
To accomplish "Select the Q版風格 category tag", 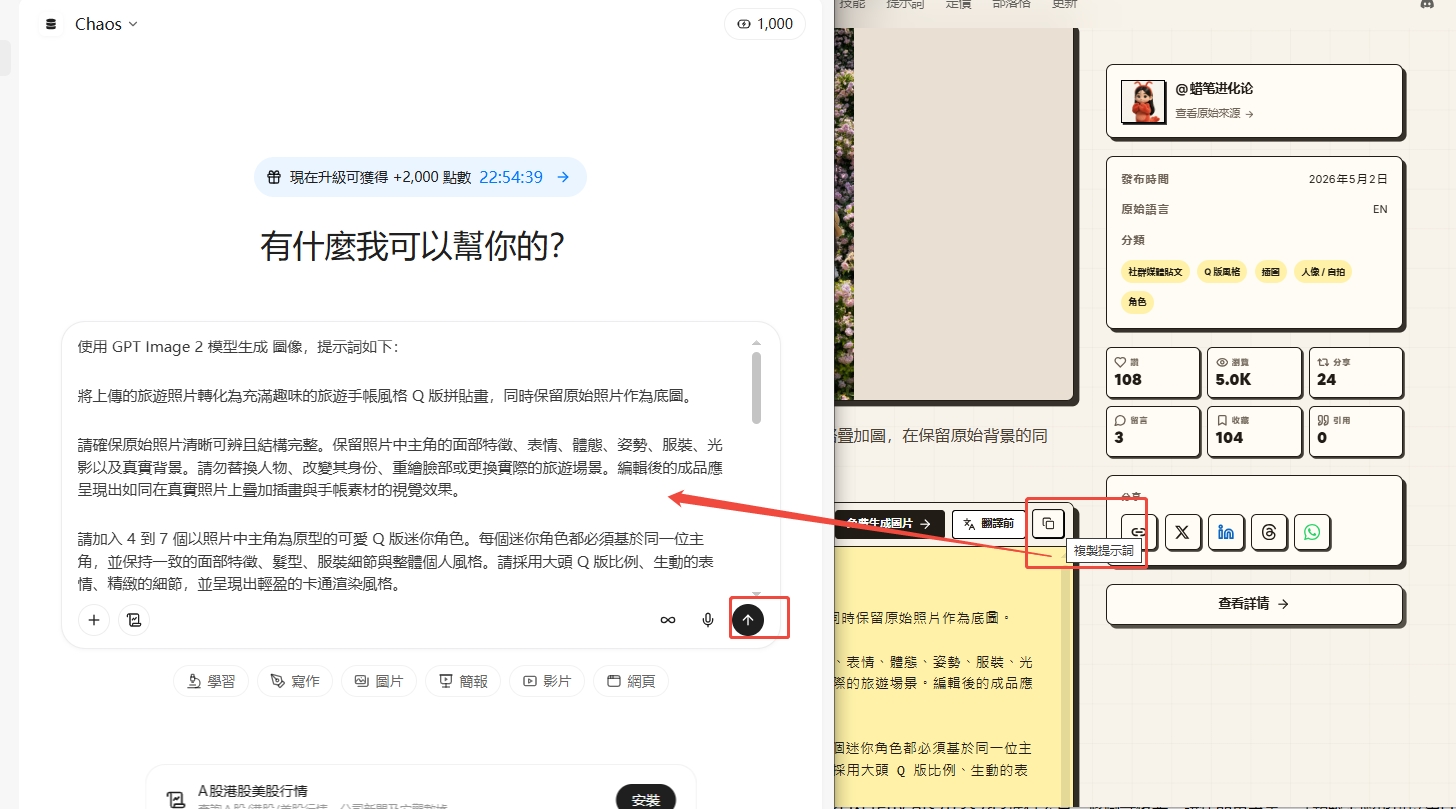I will [1222, 271].
